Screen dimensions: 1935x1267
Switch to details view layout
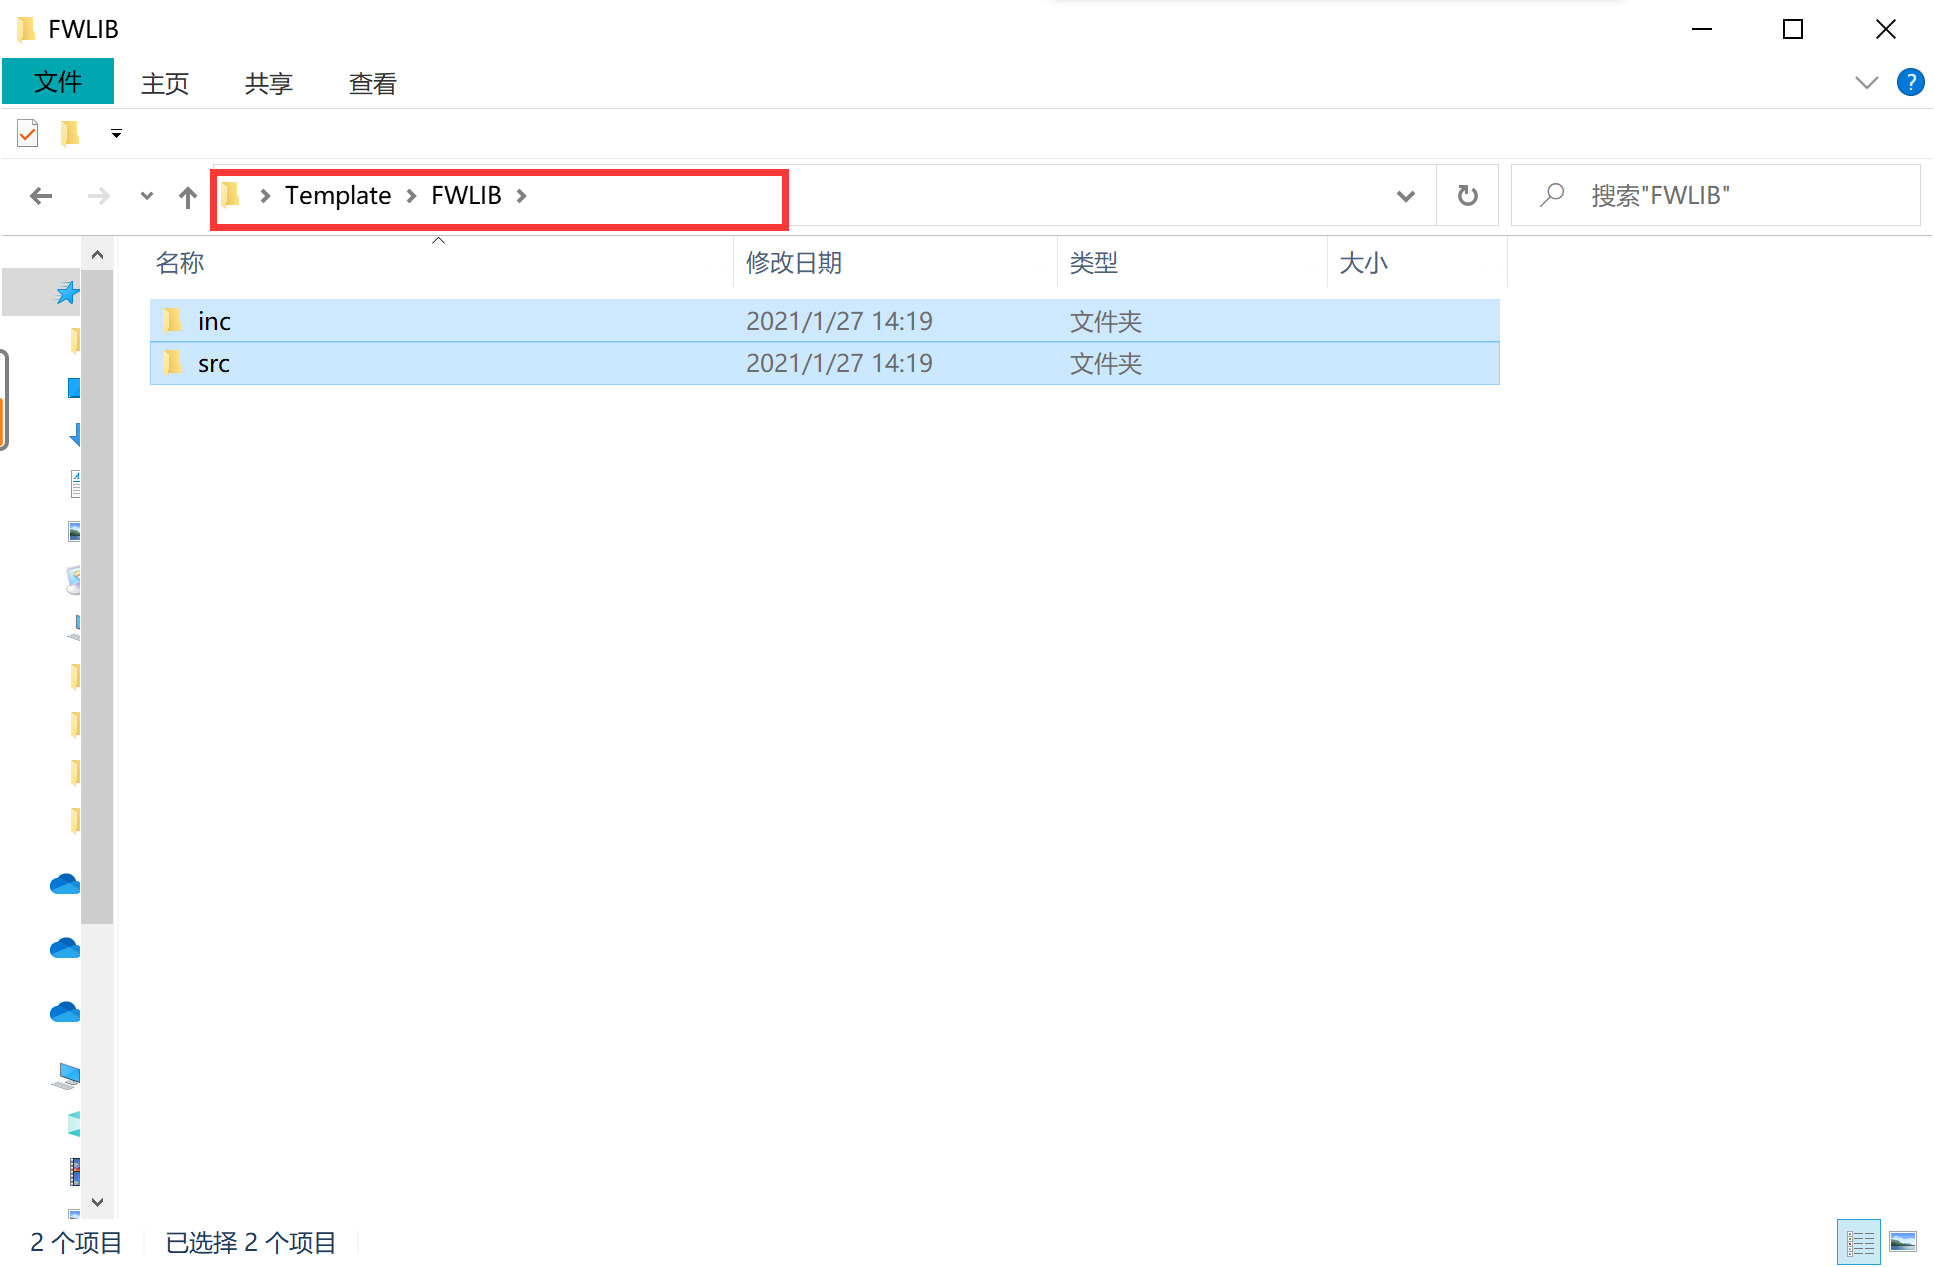pyautogui.click(x=1859, y=1242)
